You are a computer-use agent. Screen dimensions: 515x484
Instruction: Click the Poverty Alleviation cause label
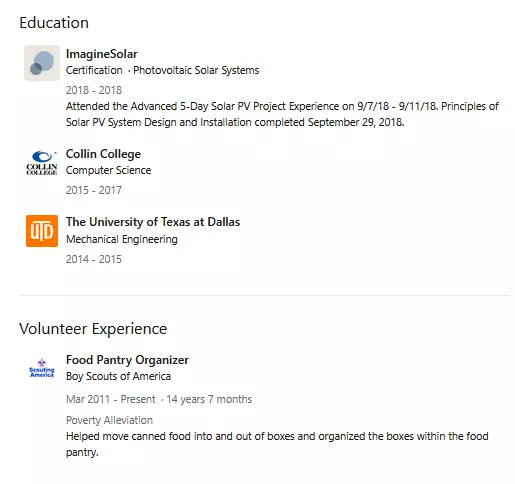[x=109, y=420]
